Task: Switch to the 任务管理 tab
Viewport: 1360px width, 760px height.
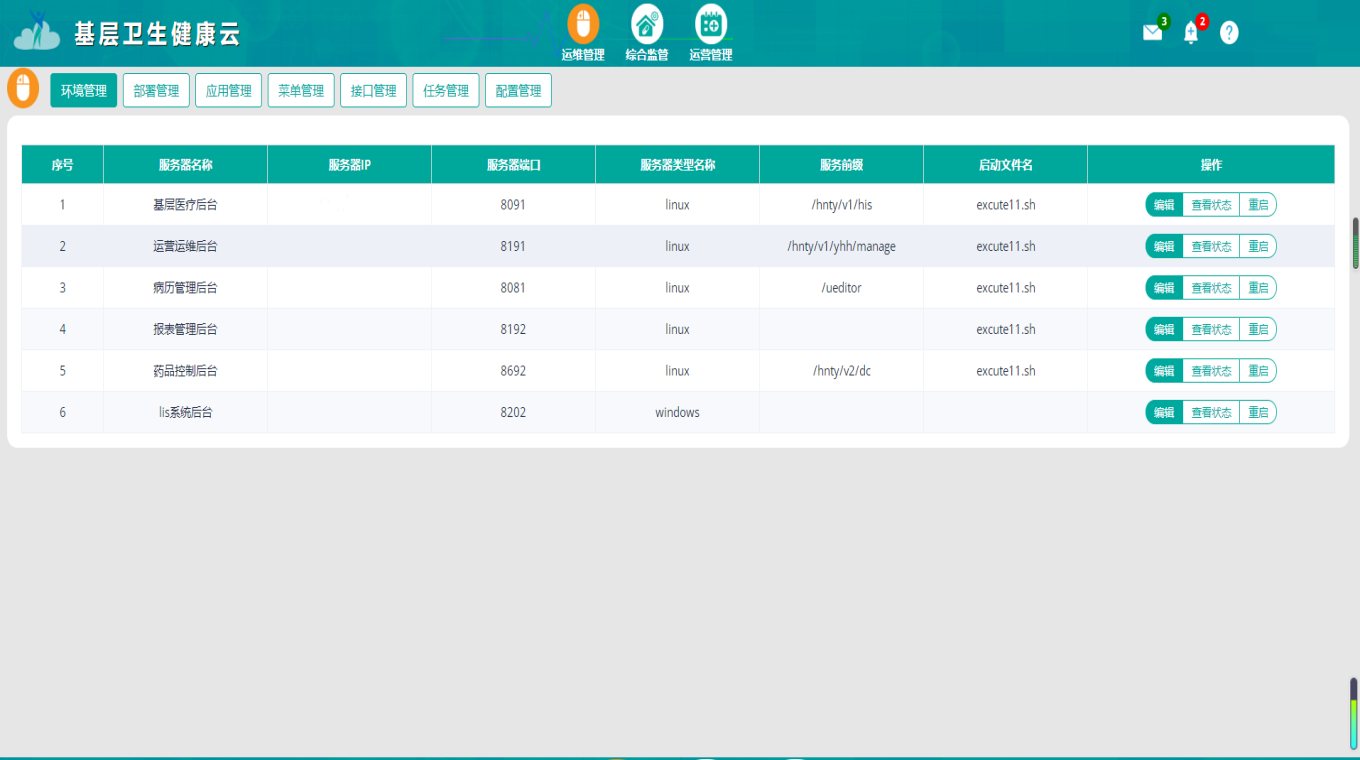Action: click(x=446, y=90)
